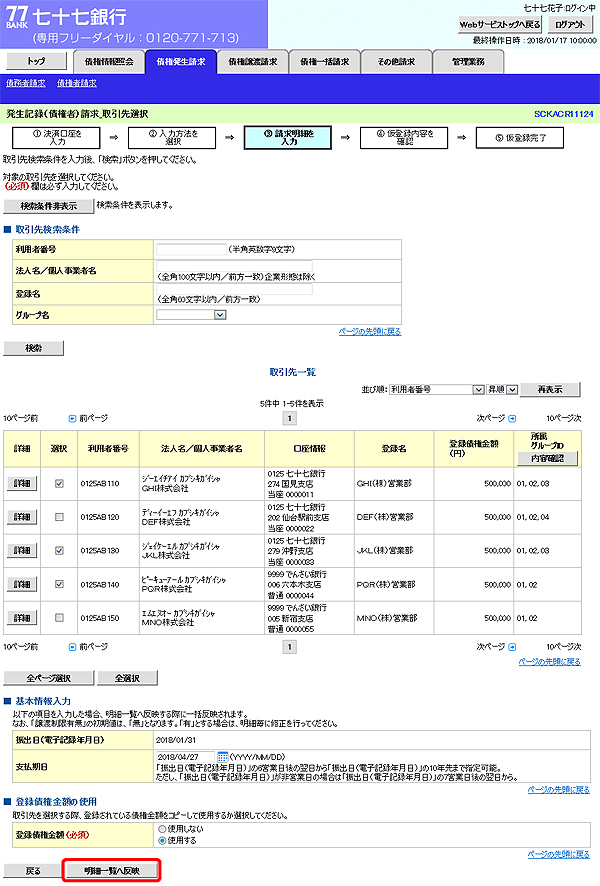Switch to the 債権情報照会 tab
The width and height of the screenshot is (600, 886).
109,62
